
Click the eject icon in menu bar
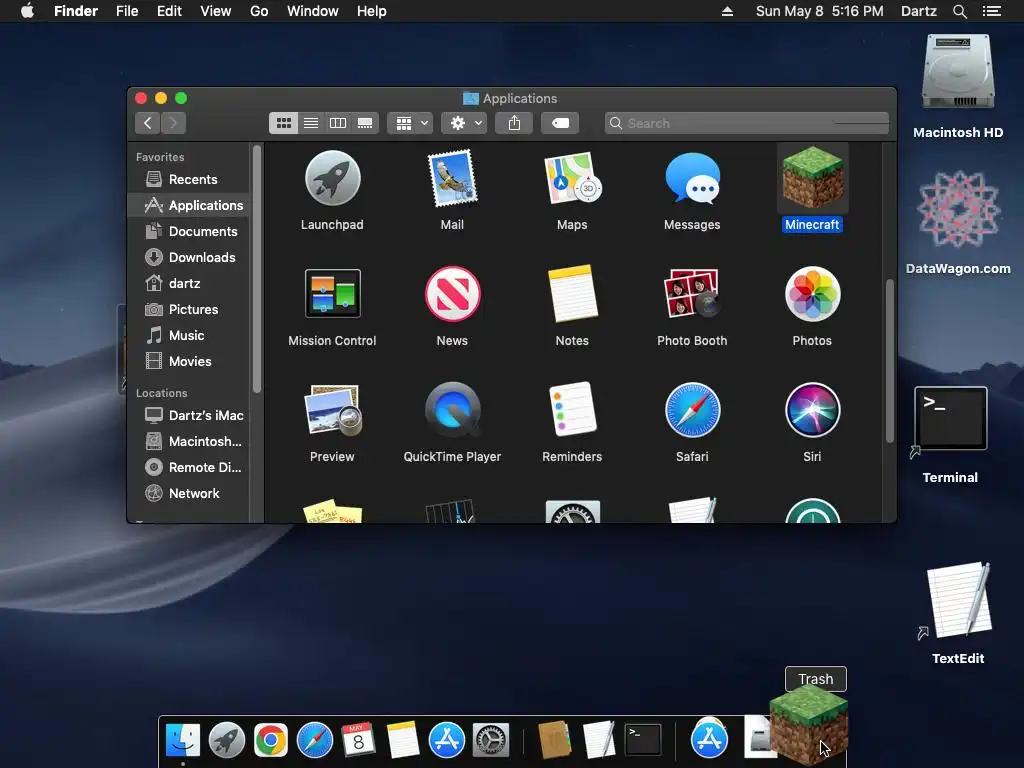point(727,11)
